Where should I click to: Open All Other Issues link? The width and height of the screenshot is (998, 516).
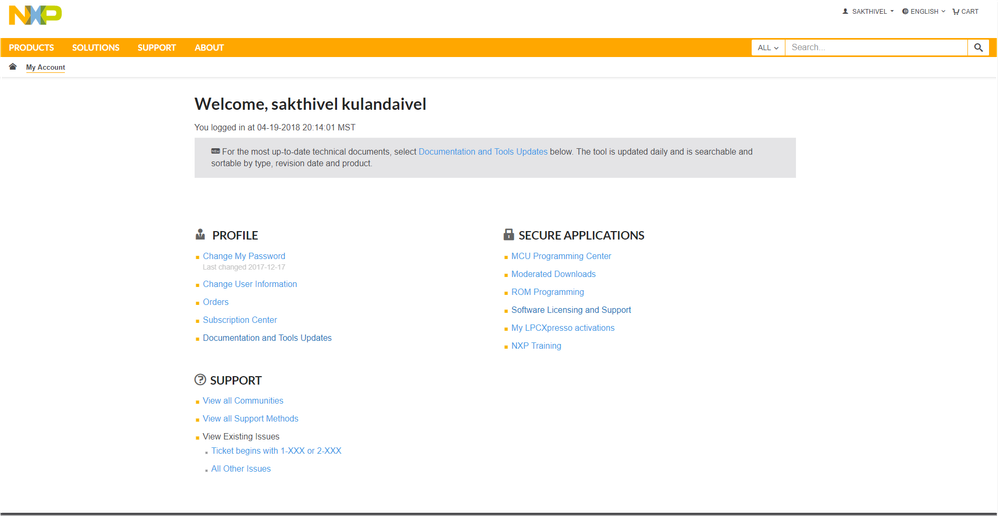241,469
